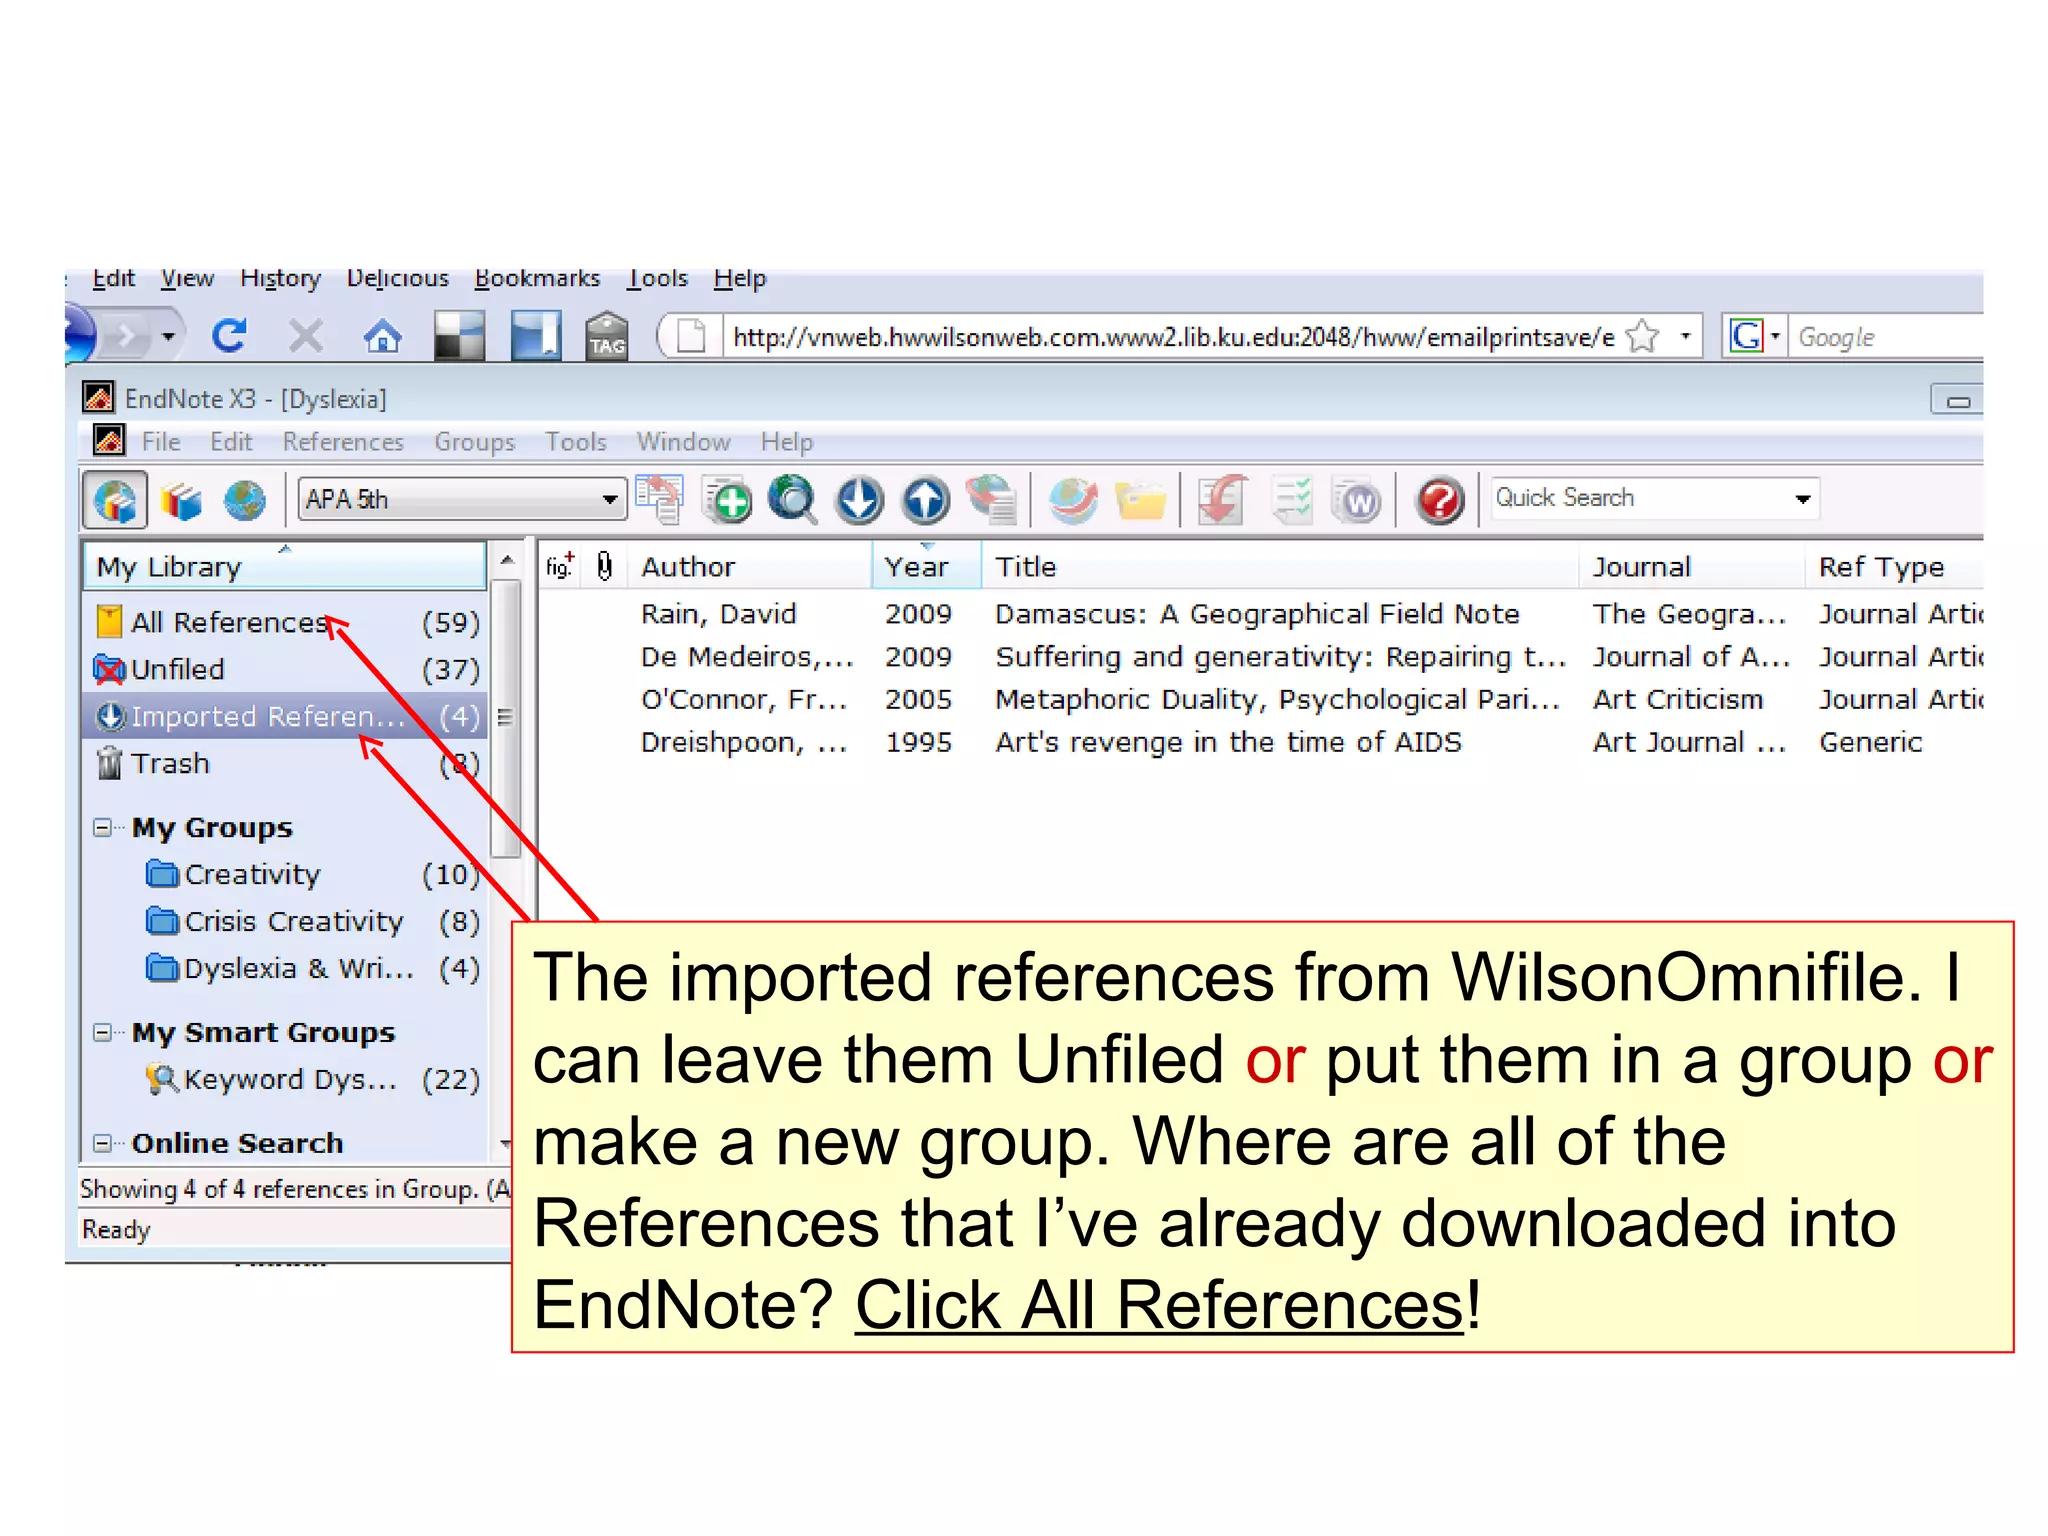The image size is (2048, 1536).
Task: Select integrated library and online search mode icon
Action: point(115,500)
